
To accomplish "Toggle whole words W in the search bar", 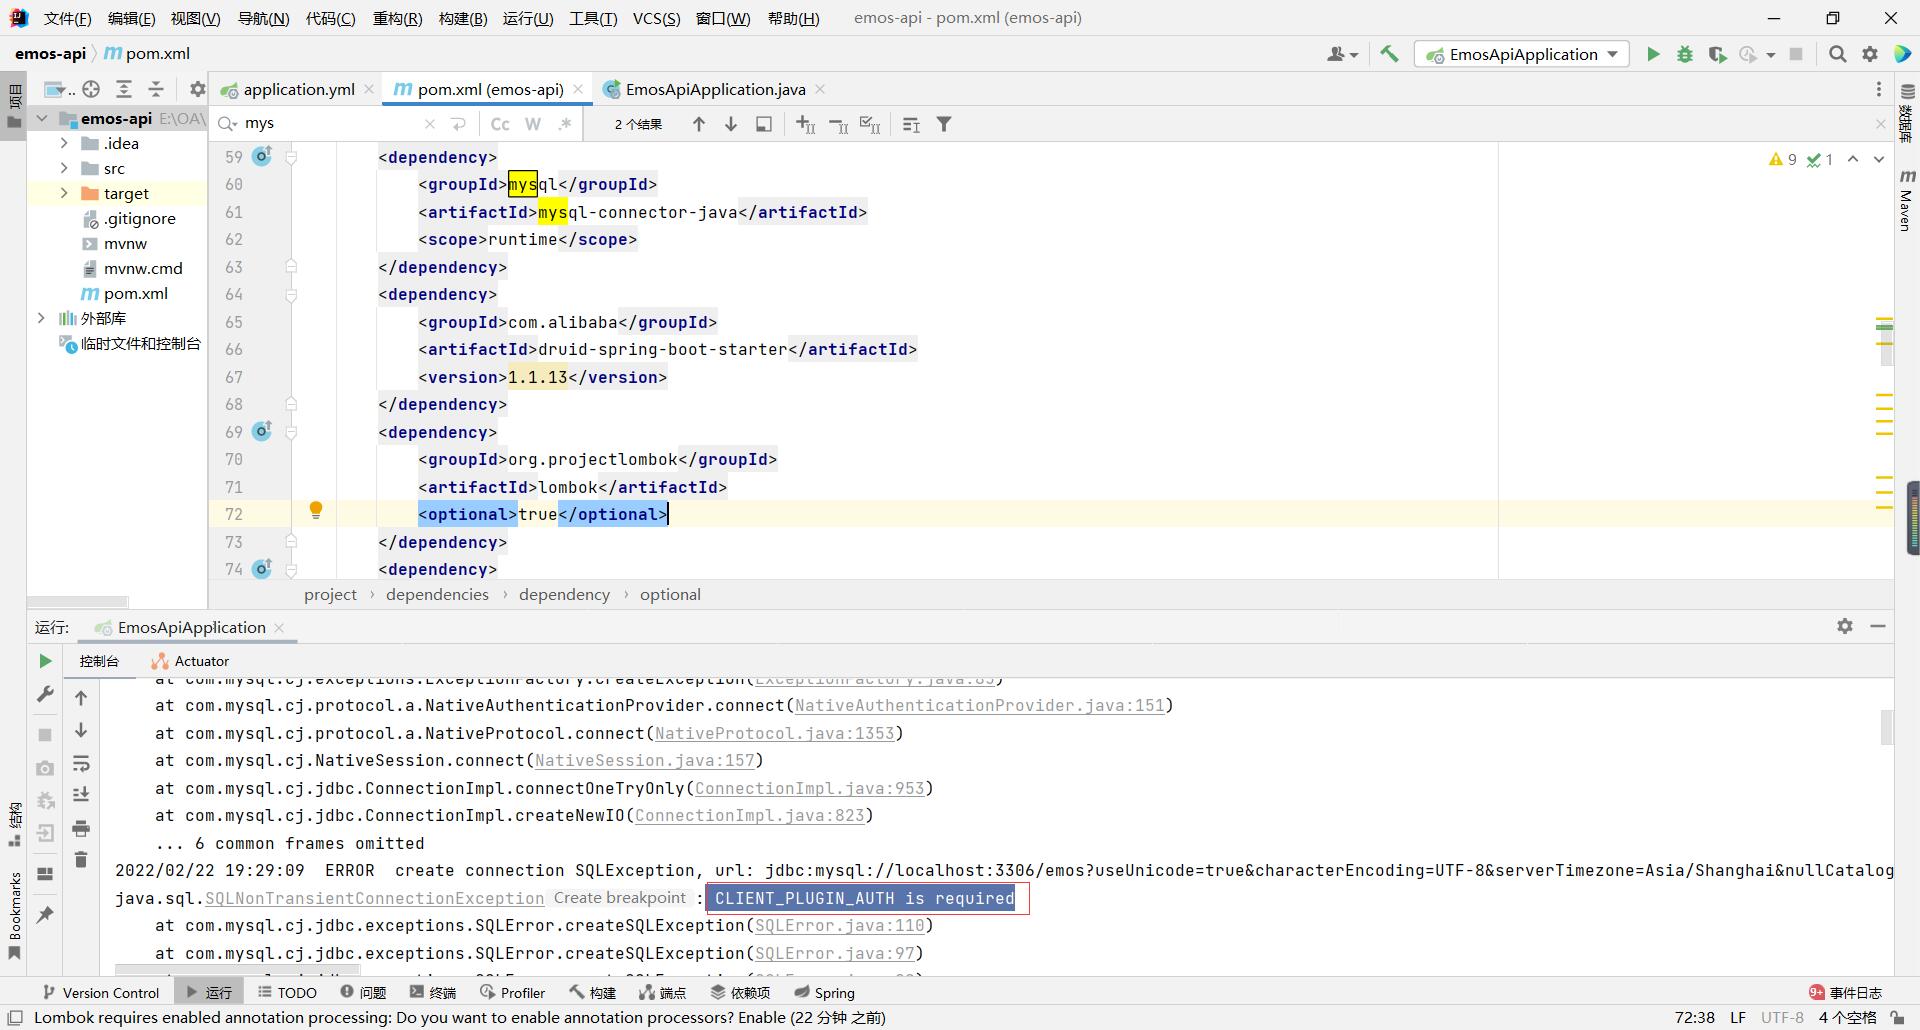I will 533,124.
